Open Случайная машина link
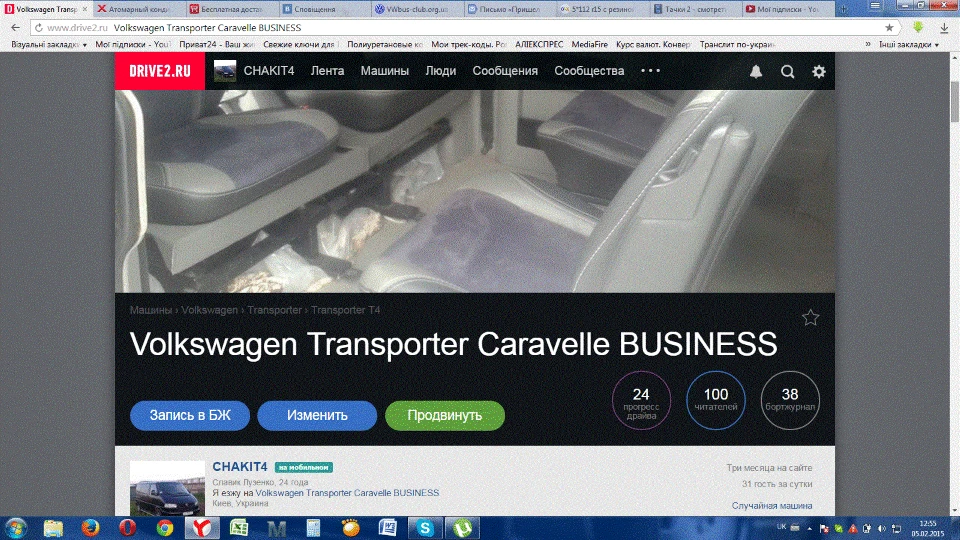960x540 pixels. (x=772, y=506)
